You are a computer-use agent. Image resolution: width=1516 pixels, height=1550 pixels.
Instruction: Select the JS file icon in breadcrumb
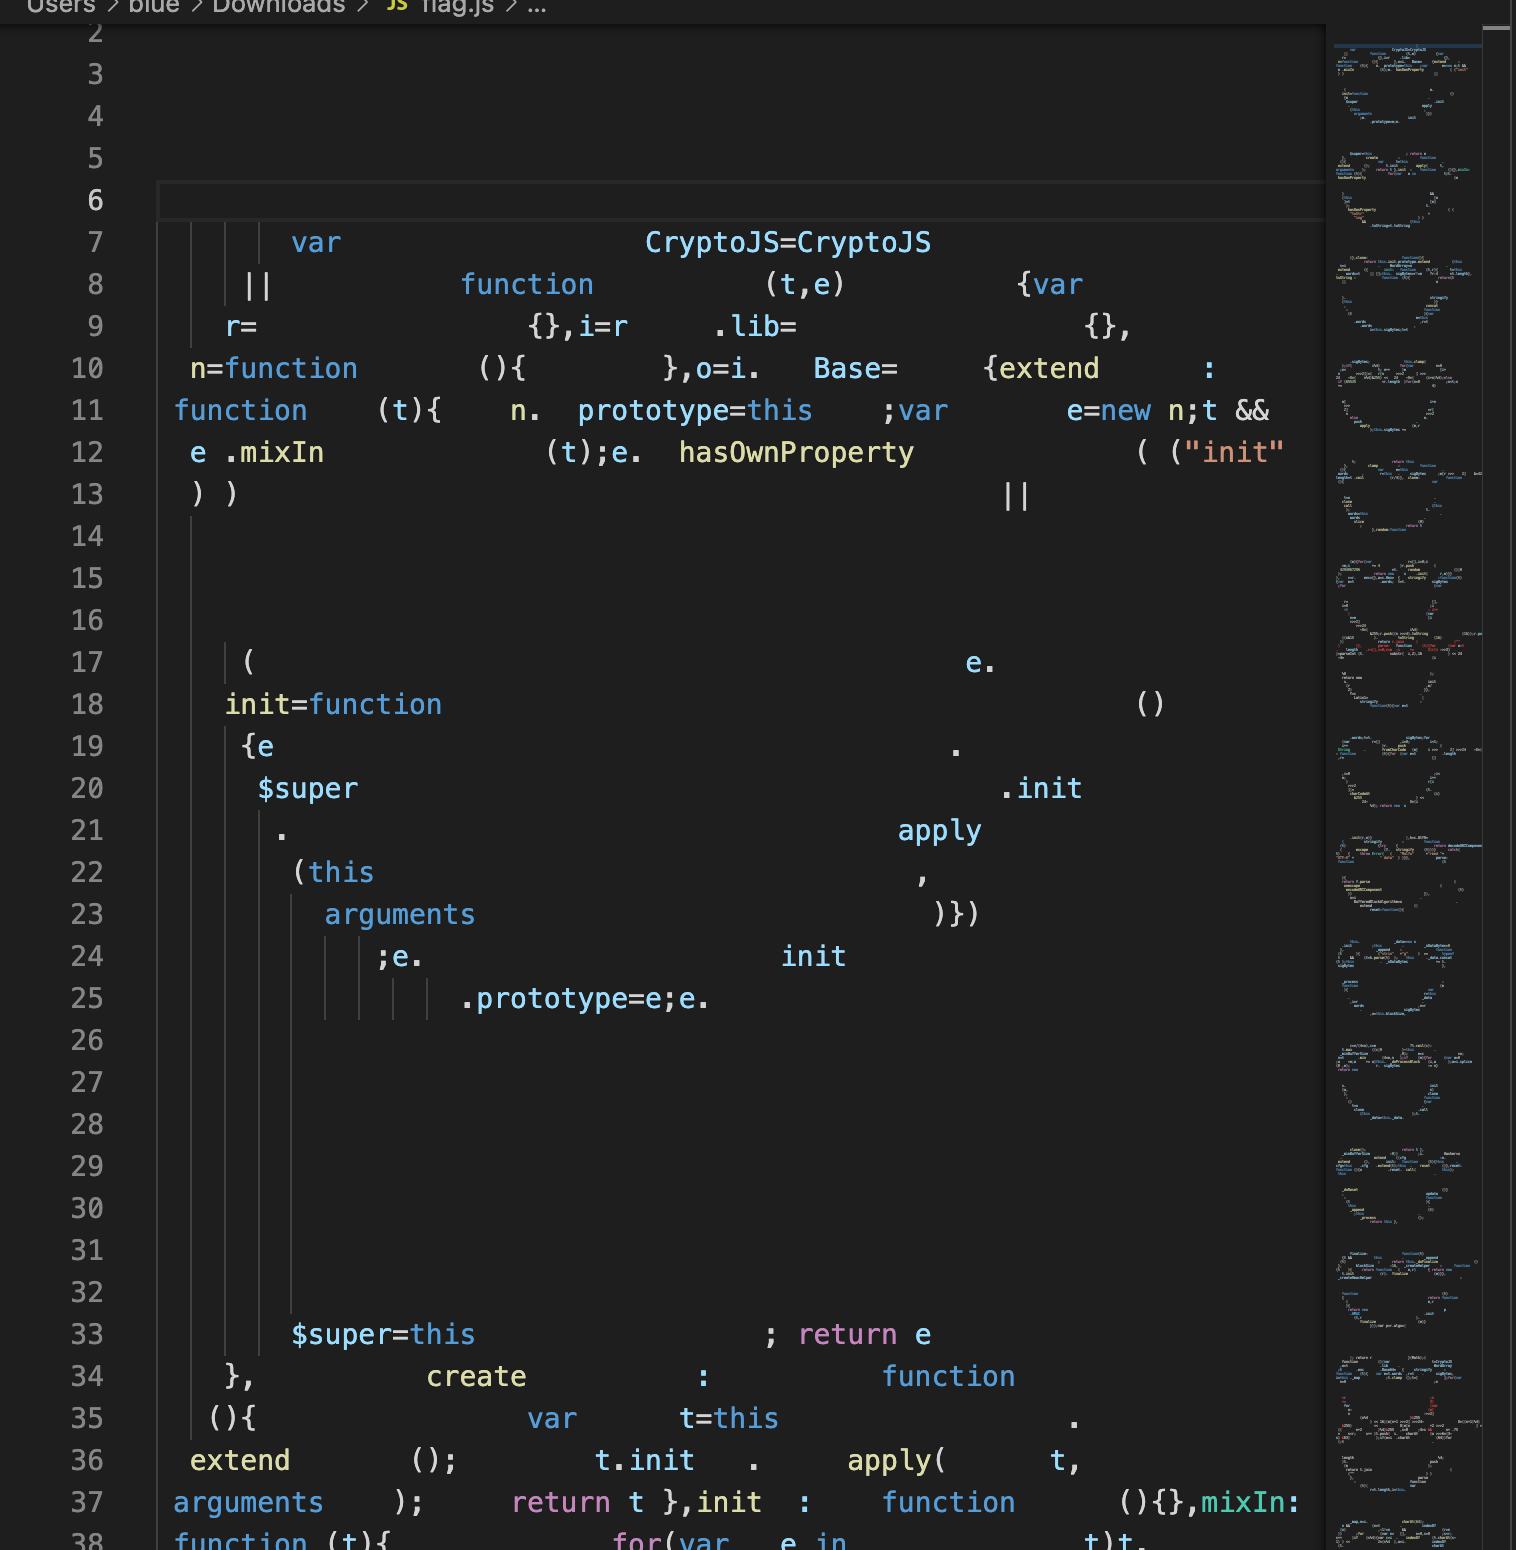click(397, 6)
